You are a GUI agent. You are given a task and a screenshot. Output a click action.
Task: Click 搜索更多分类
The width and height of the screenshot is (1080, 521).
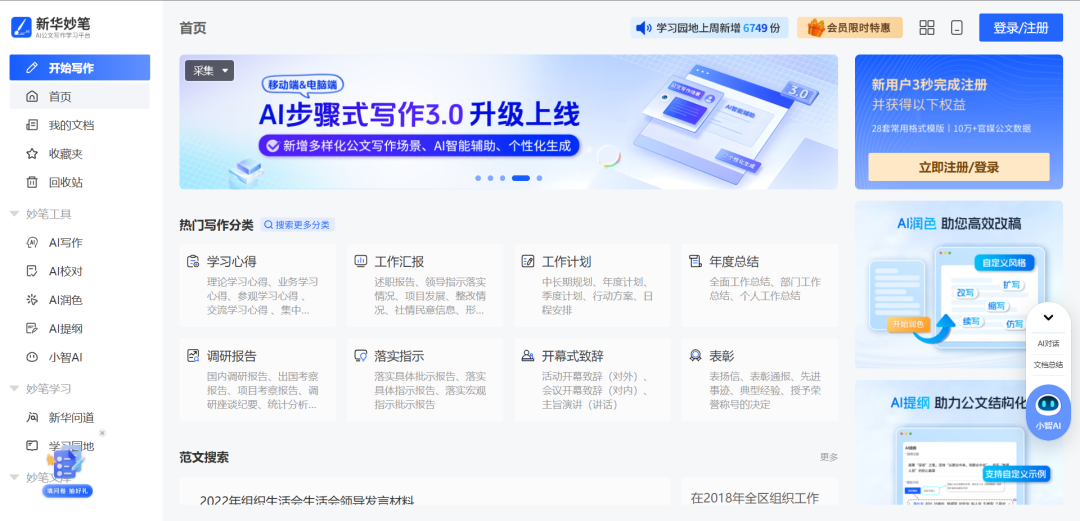pyautogui.click(x=298, y=225)
